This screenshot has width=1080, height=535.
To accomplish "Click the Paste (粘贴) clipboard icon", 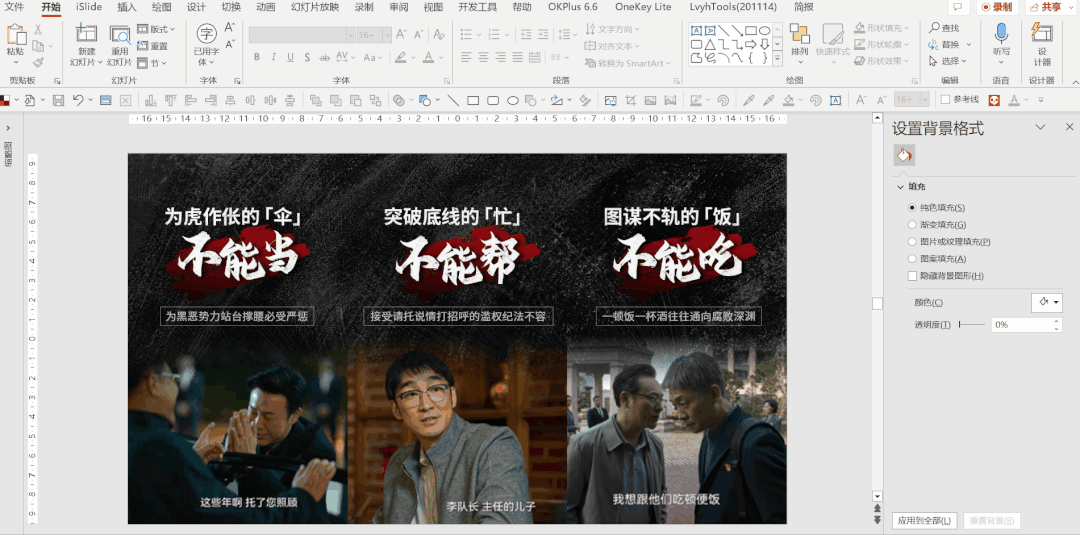I will click(16, 35).
